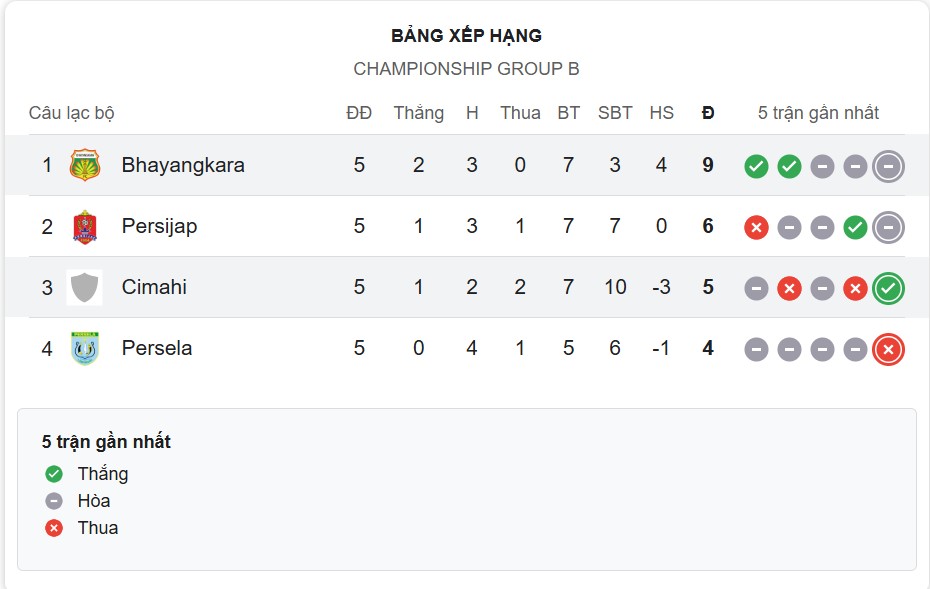Select the Persijap club crest
This screenshot has height=589, width=930.
pos(86,226)
